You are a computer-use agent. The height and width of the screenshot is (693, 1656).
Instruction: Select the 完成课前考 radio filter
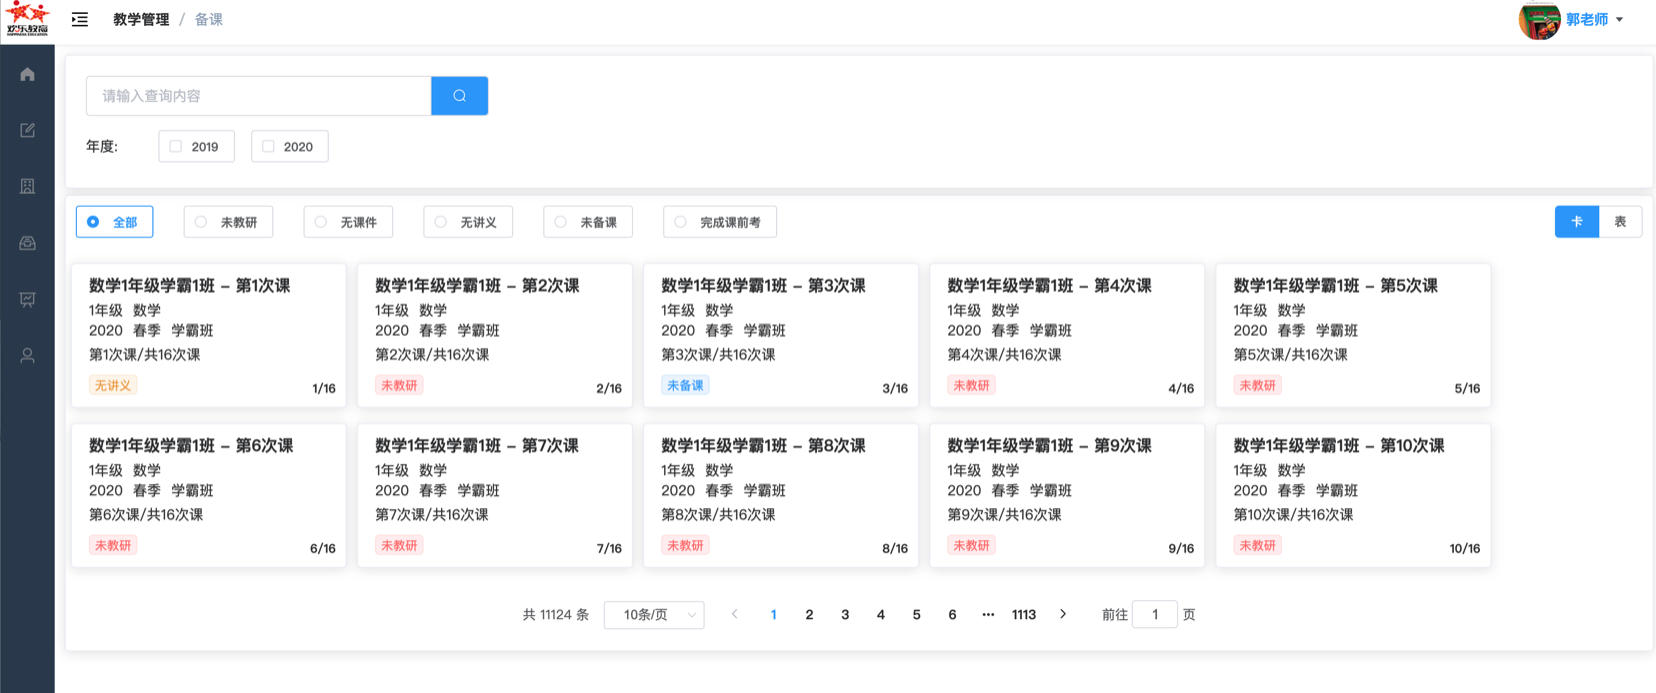coord(720,222)
